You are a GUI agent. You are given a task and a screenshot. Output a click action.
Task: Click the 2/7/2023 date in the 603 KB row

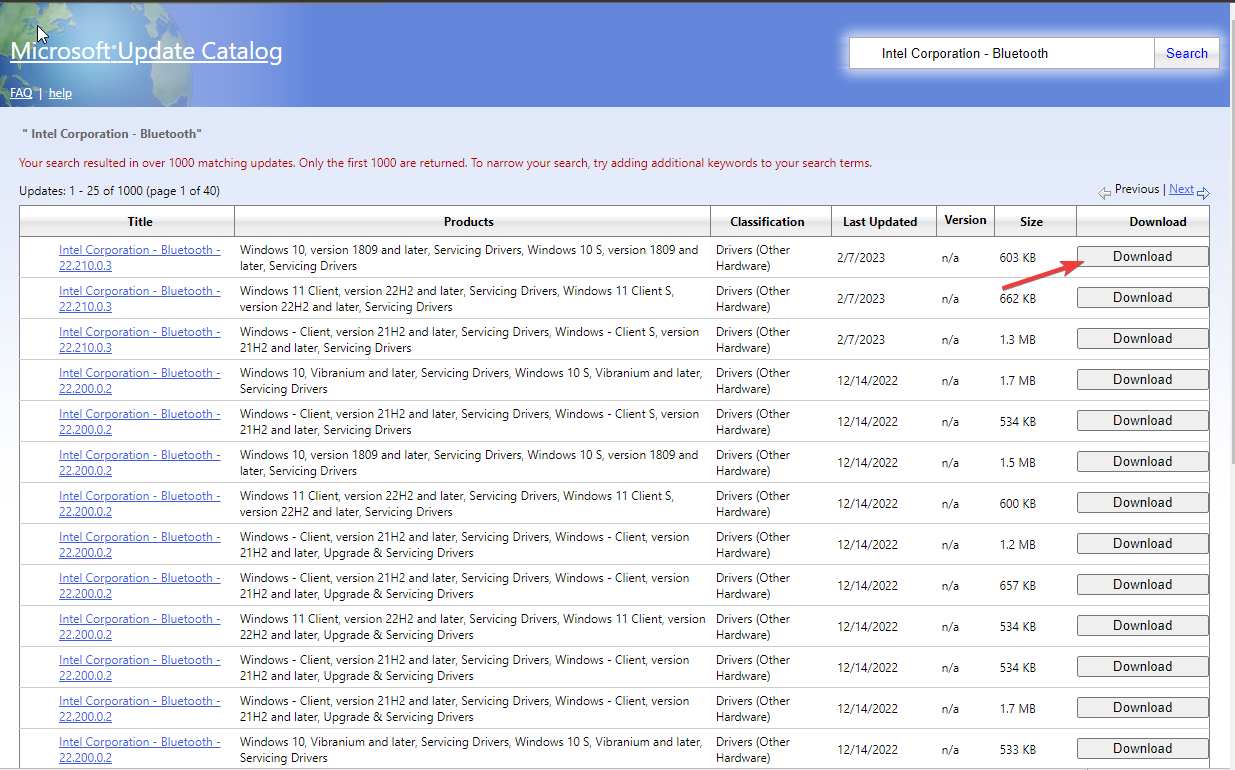pyautogui.click(x=861, y=258)
